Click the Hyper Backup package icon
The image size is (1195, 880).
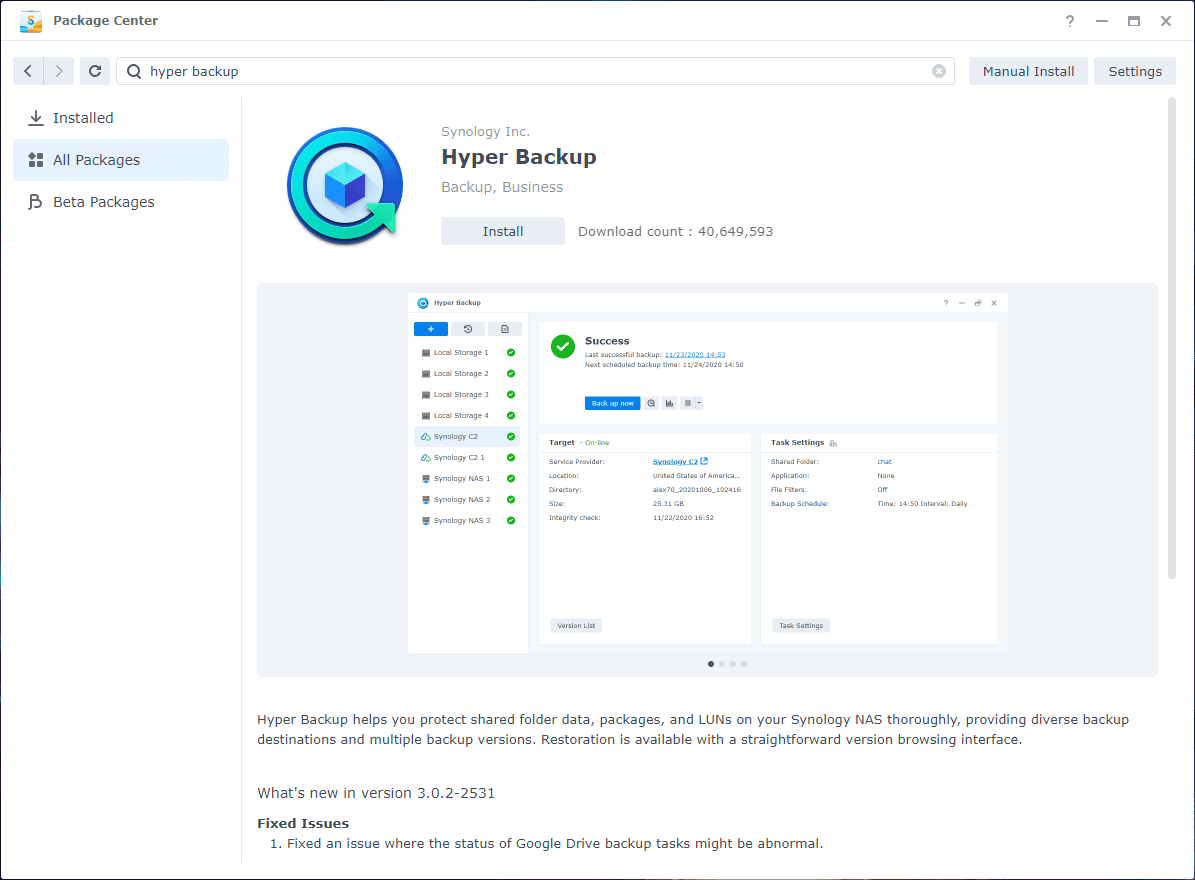pyautogui.click(x=345, y=187)
